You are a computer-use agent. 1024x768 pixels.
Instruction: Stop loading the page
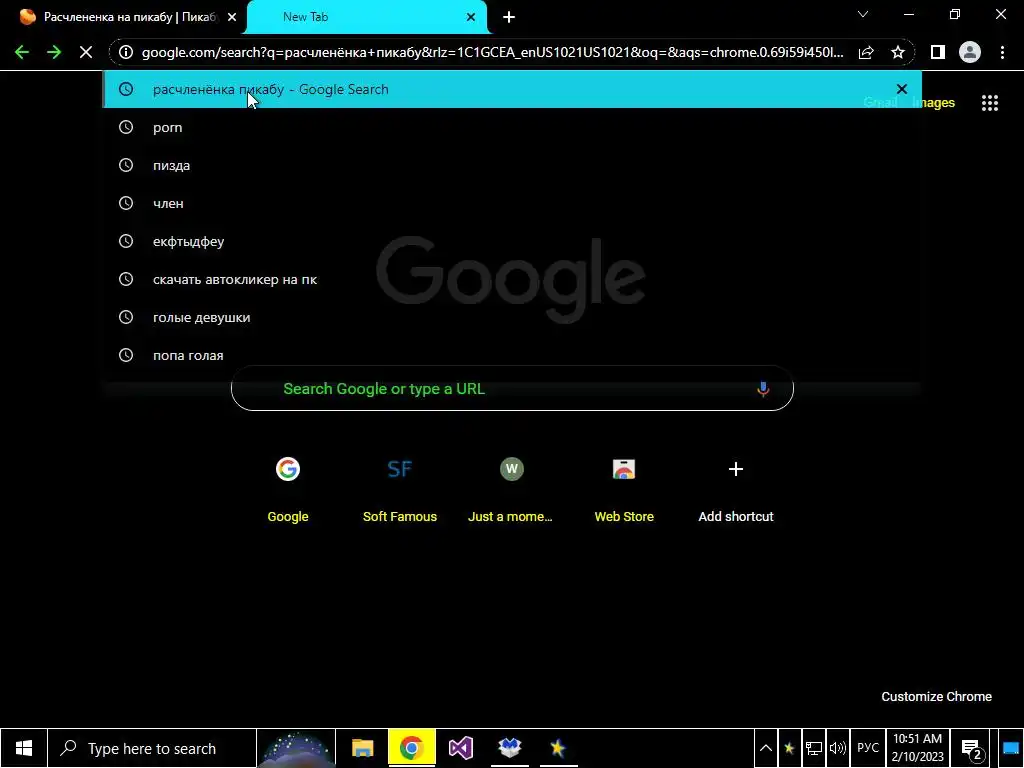[x=86, y=52]
